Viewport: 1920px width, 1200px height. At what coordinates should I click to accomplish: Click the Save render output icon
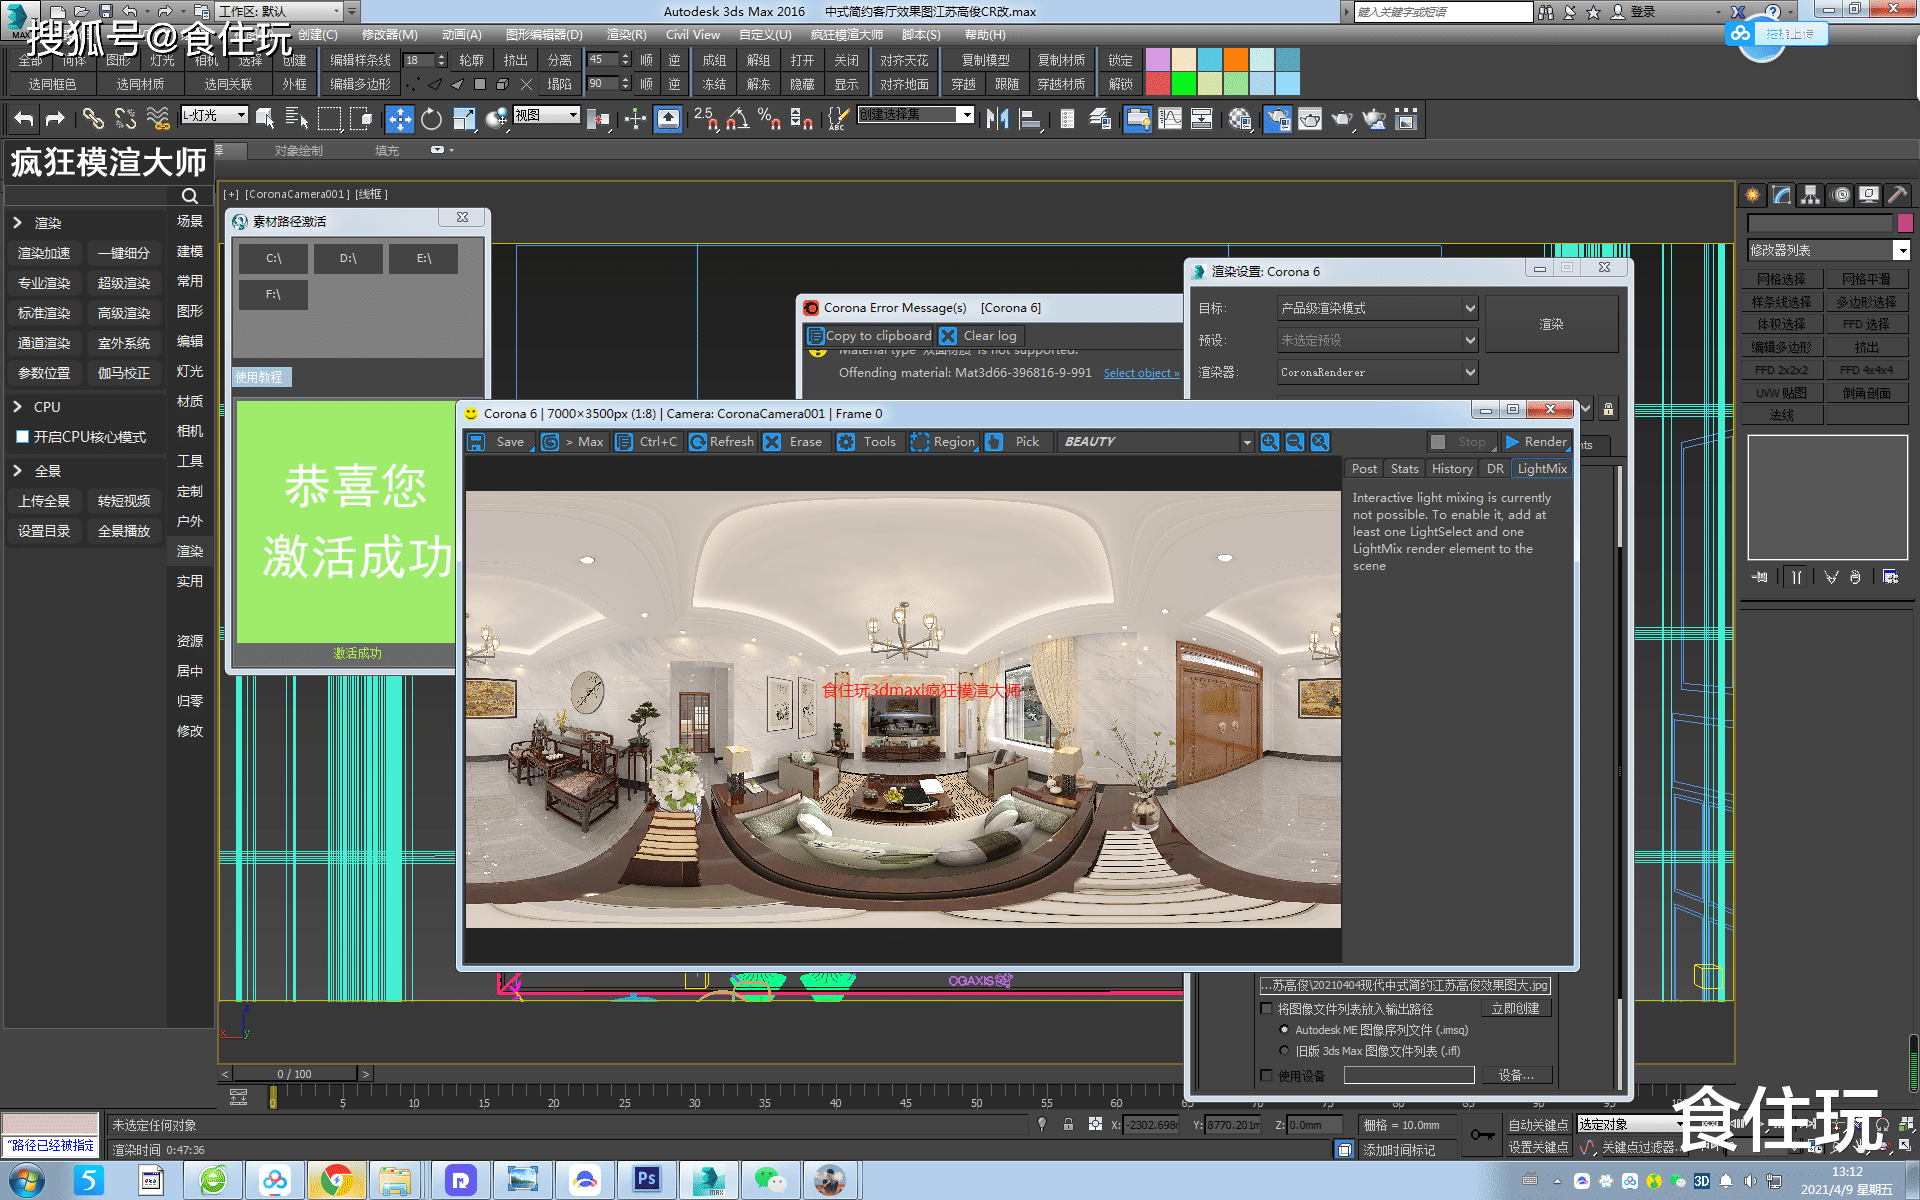click(482, 441)
